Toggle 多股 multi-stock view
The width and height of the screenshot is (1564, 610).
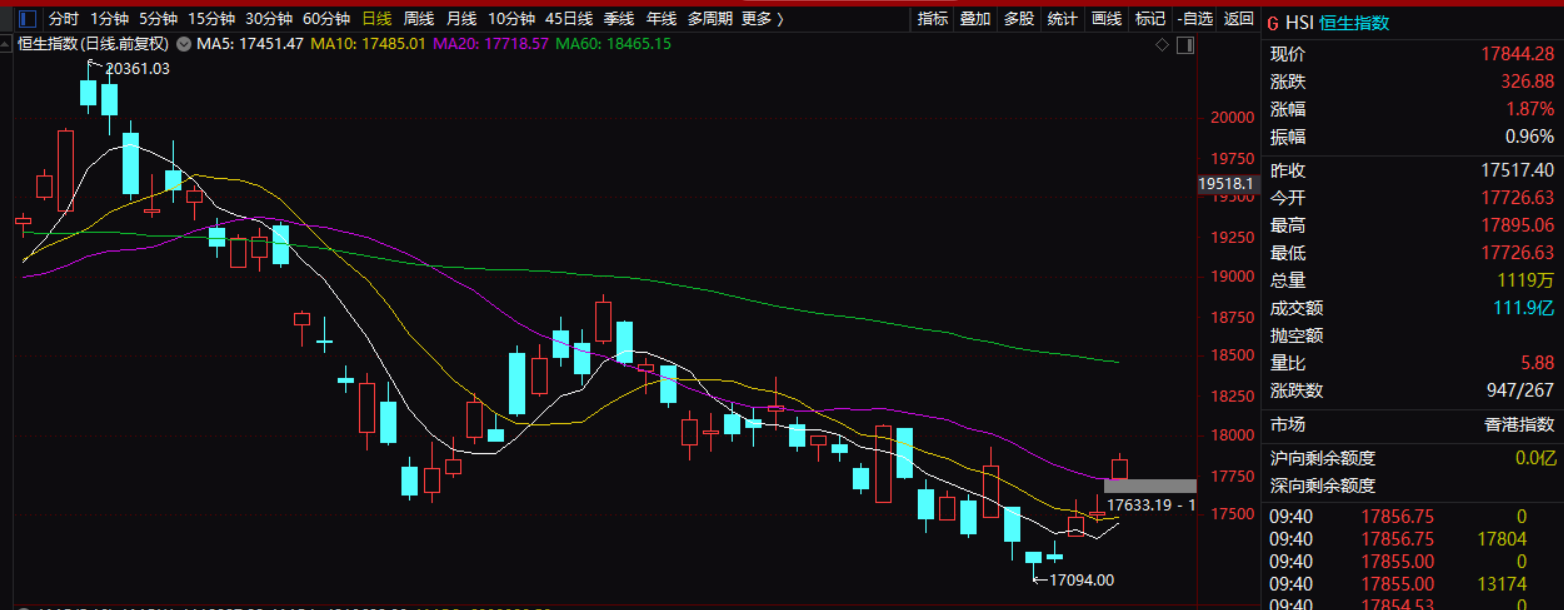[x=1018, y=19]
